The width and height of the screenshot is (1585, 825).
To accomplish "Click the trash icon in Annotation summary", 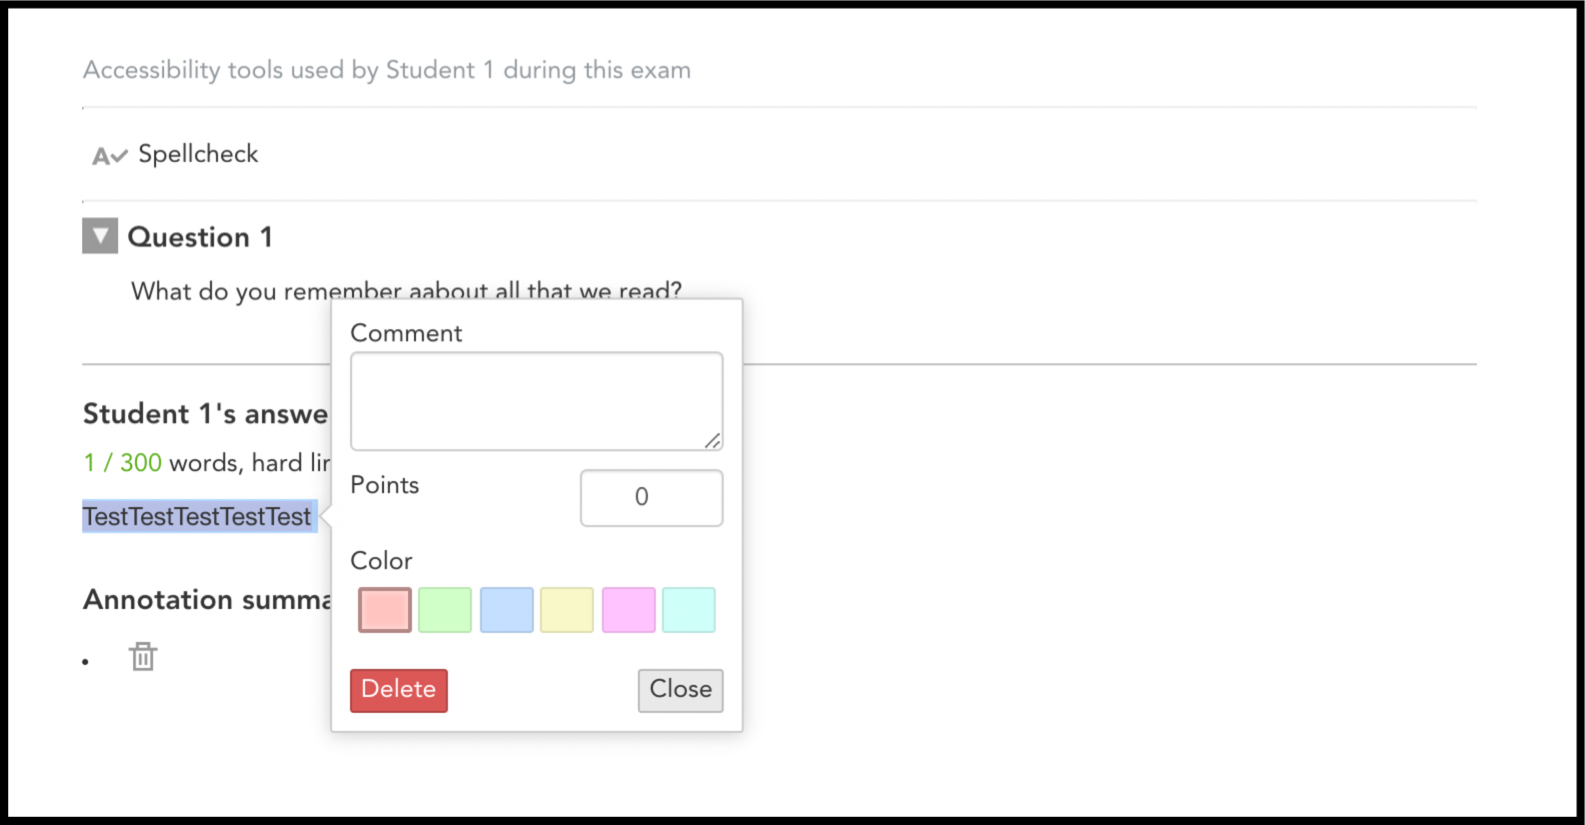I will tap(143, 656).
